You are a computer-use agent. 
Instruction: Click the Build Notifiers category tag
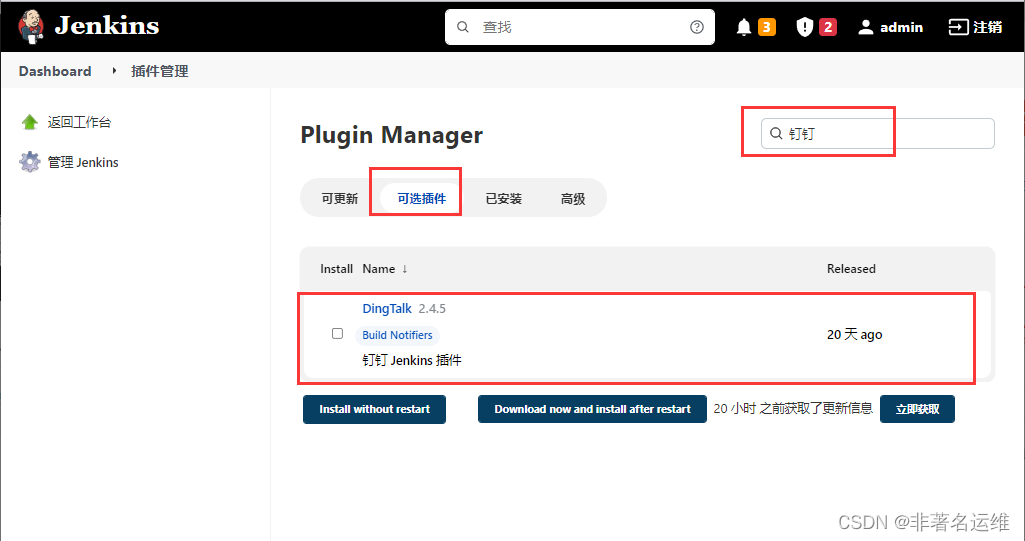[x=397, y=335]
